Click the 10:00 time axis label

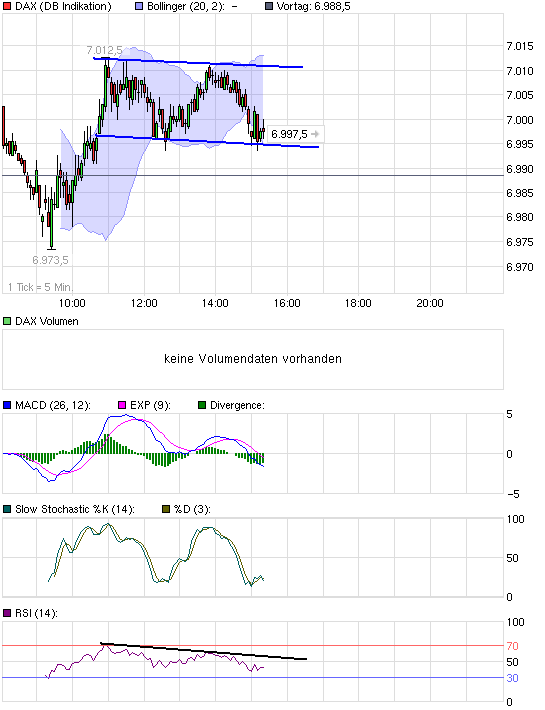point(72,303)
